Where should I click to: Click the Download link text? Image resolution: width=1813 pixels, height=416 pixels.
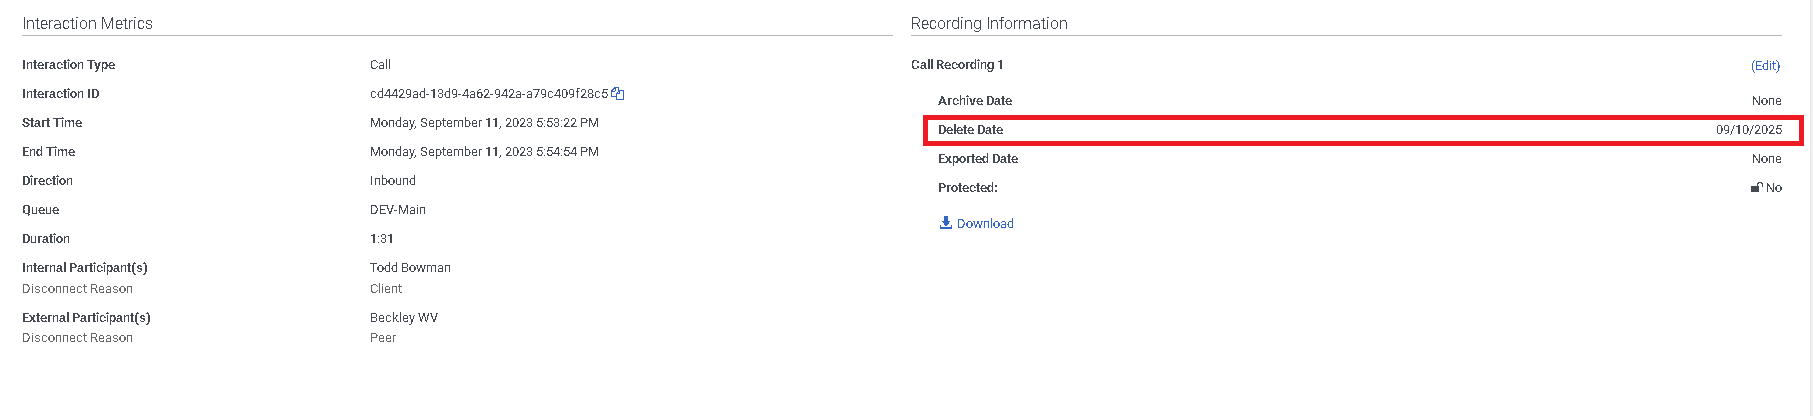[x=985, y=224]
